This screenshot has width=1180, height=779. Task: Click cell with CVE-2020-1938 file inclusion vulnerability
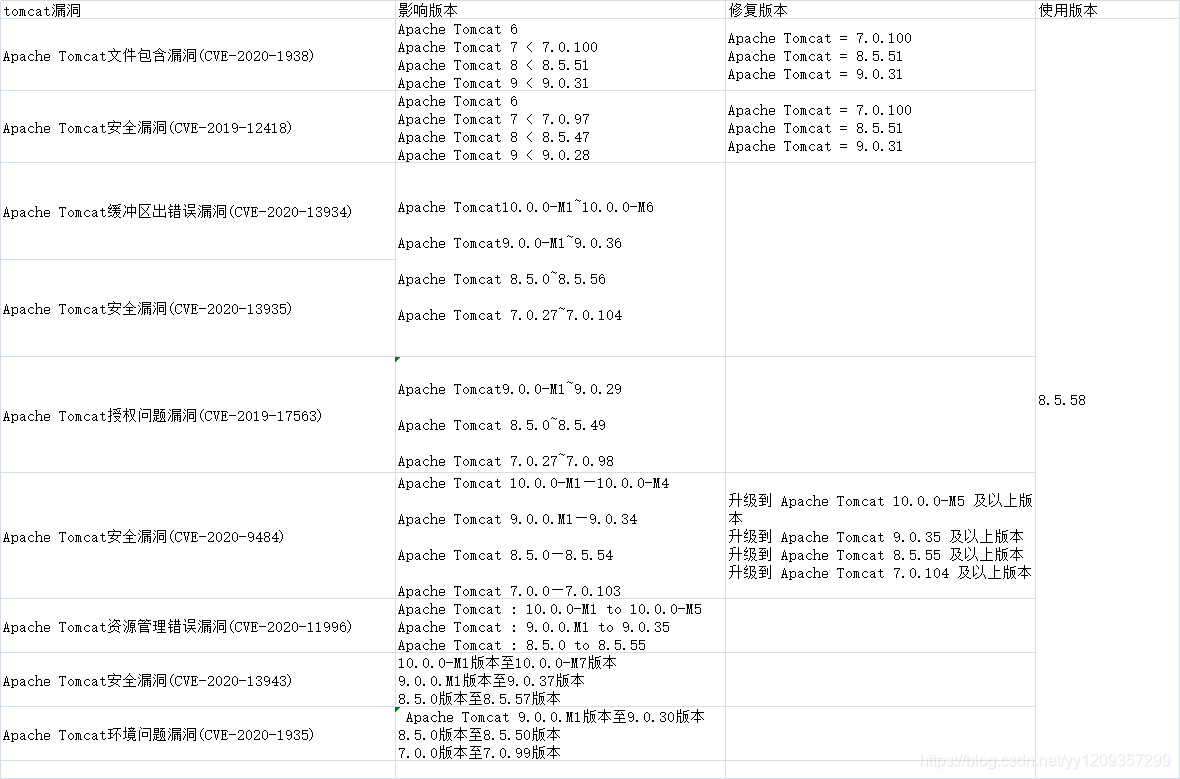coord(198,55)
